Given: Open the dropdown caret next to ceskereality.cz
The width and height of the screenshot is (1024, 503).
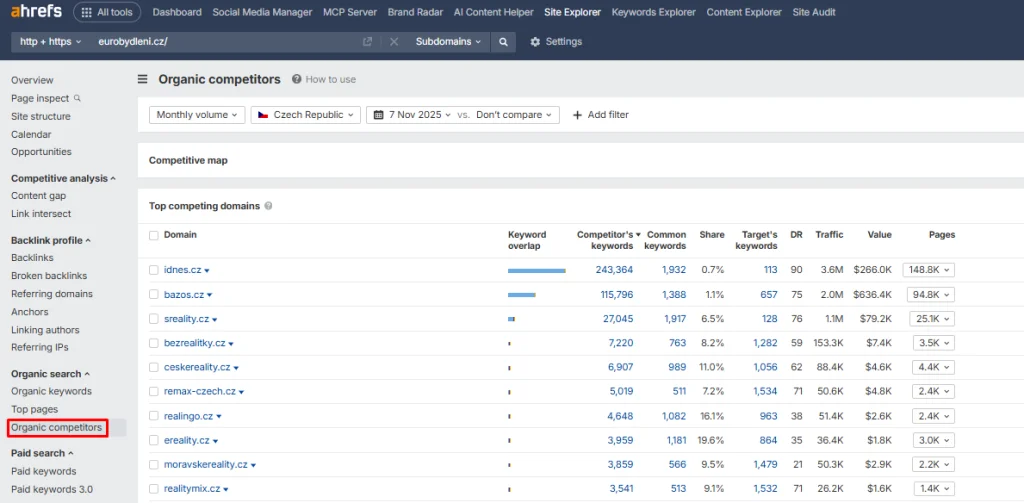Looking at the screenshot, I should [x=236, y=368].
